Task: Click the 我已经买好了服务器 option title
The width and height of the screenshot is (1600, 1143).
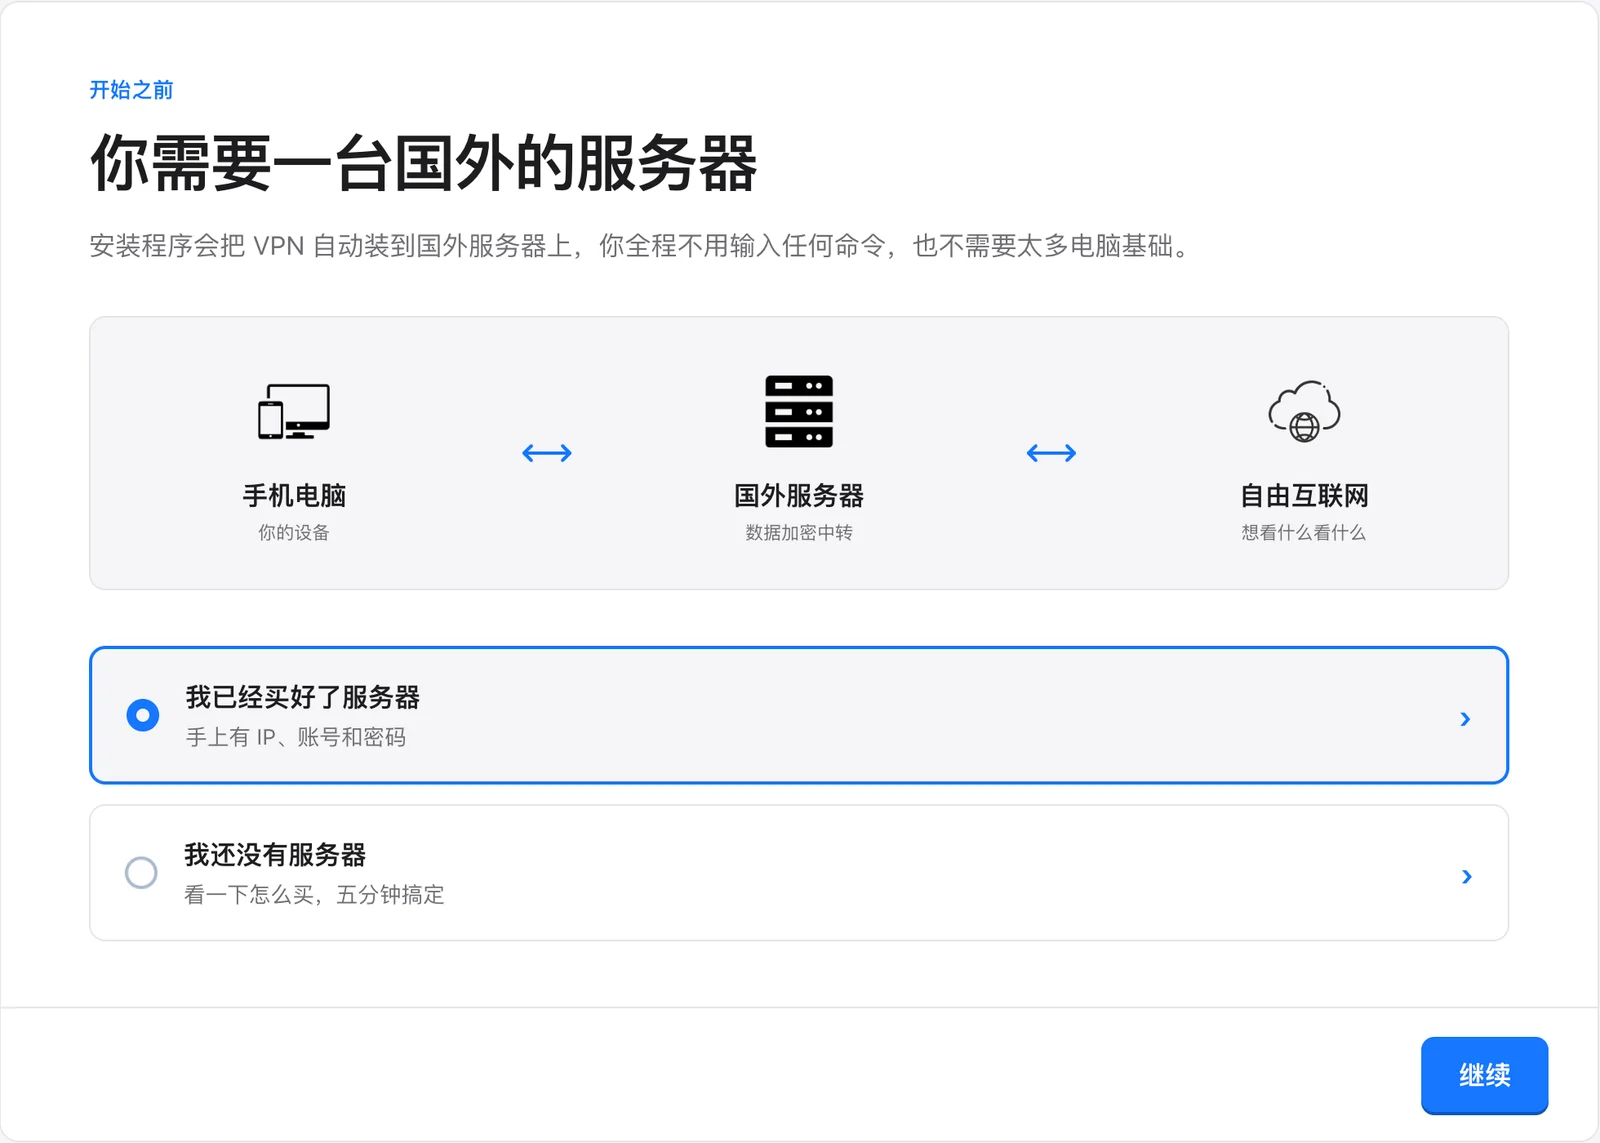Action: [303, 697]
